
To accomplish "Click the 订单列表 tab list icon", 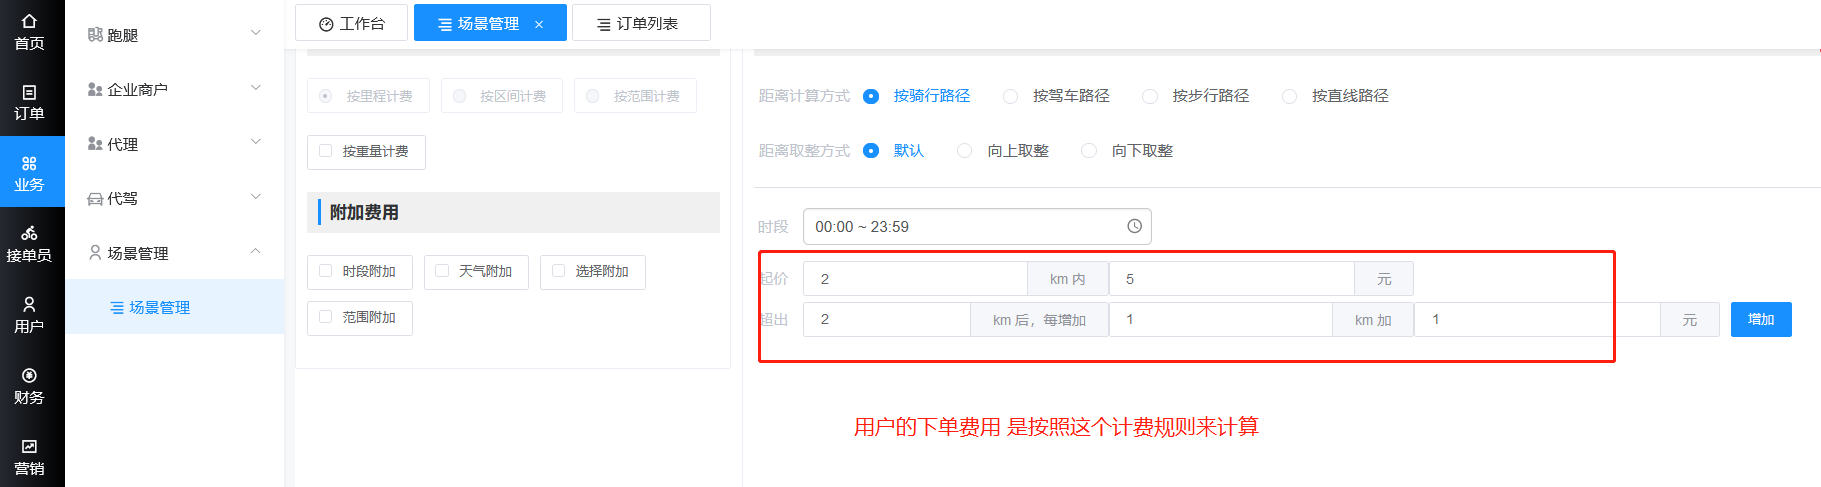I will (x=604, y=24).
